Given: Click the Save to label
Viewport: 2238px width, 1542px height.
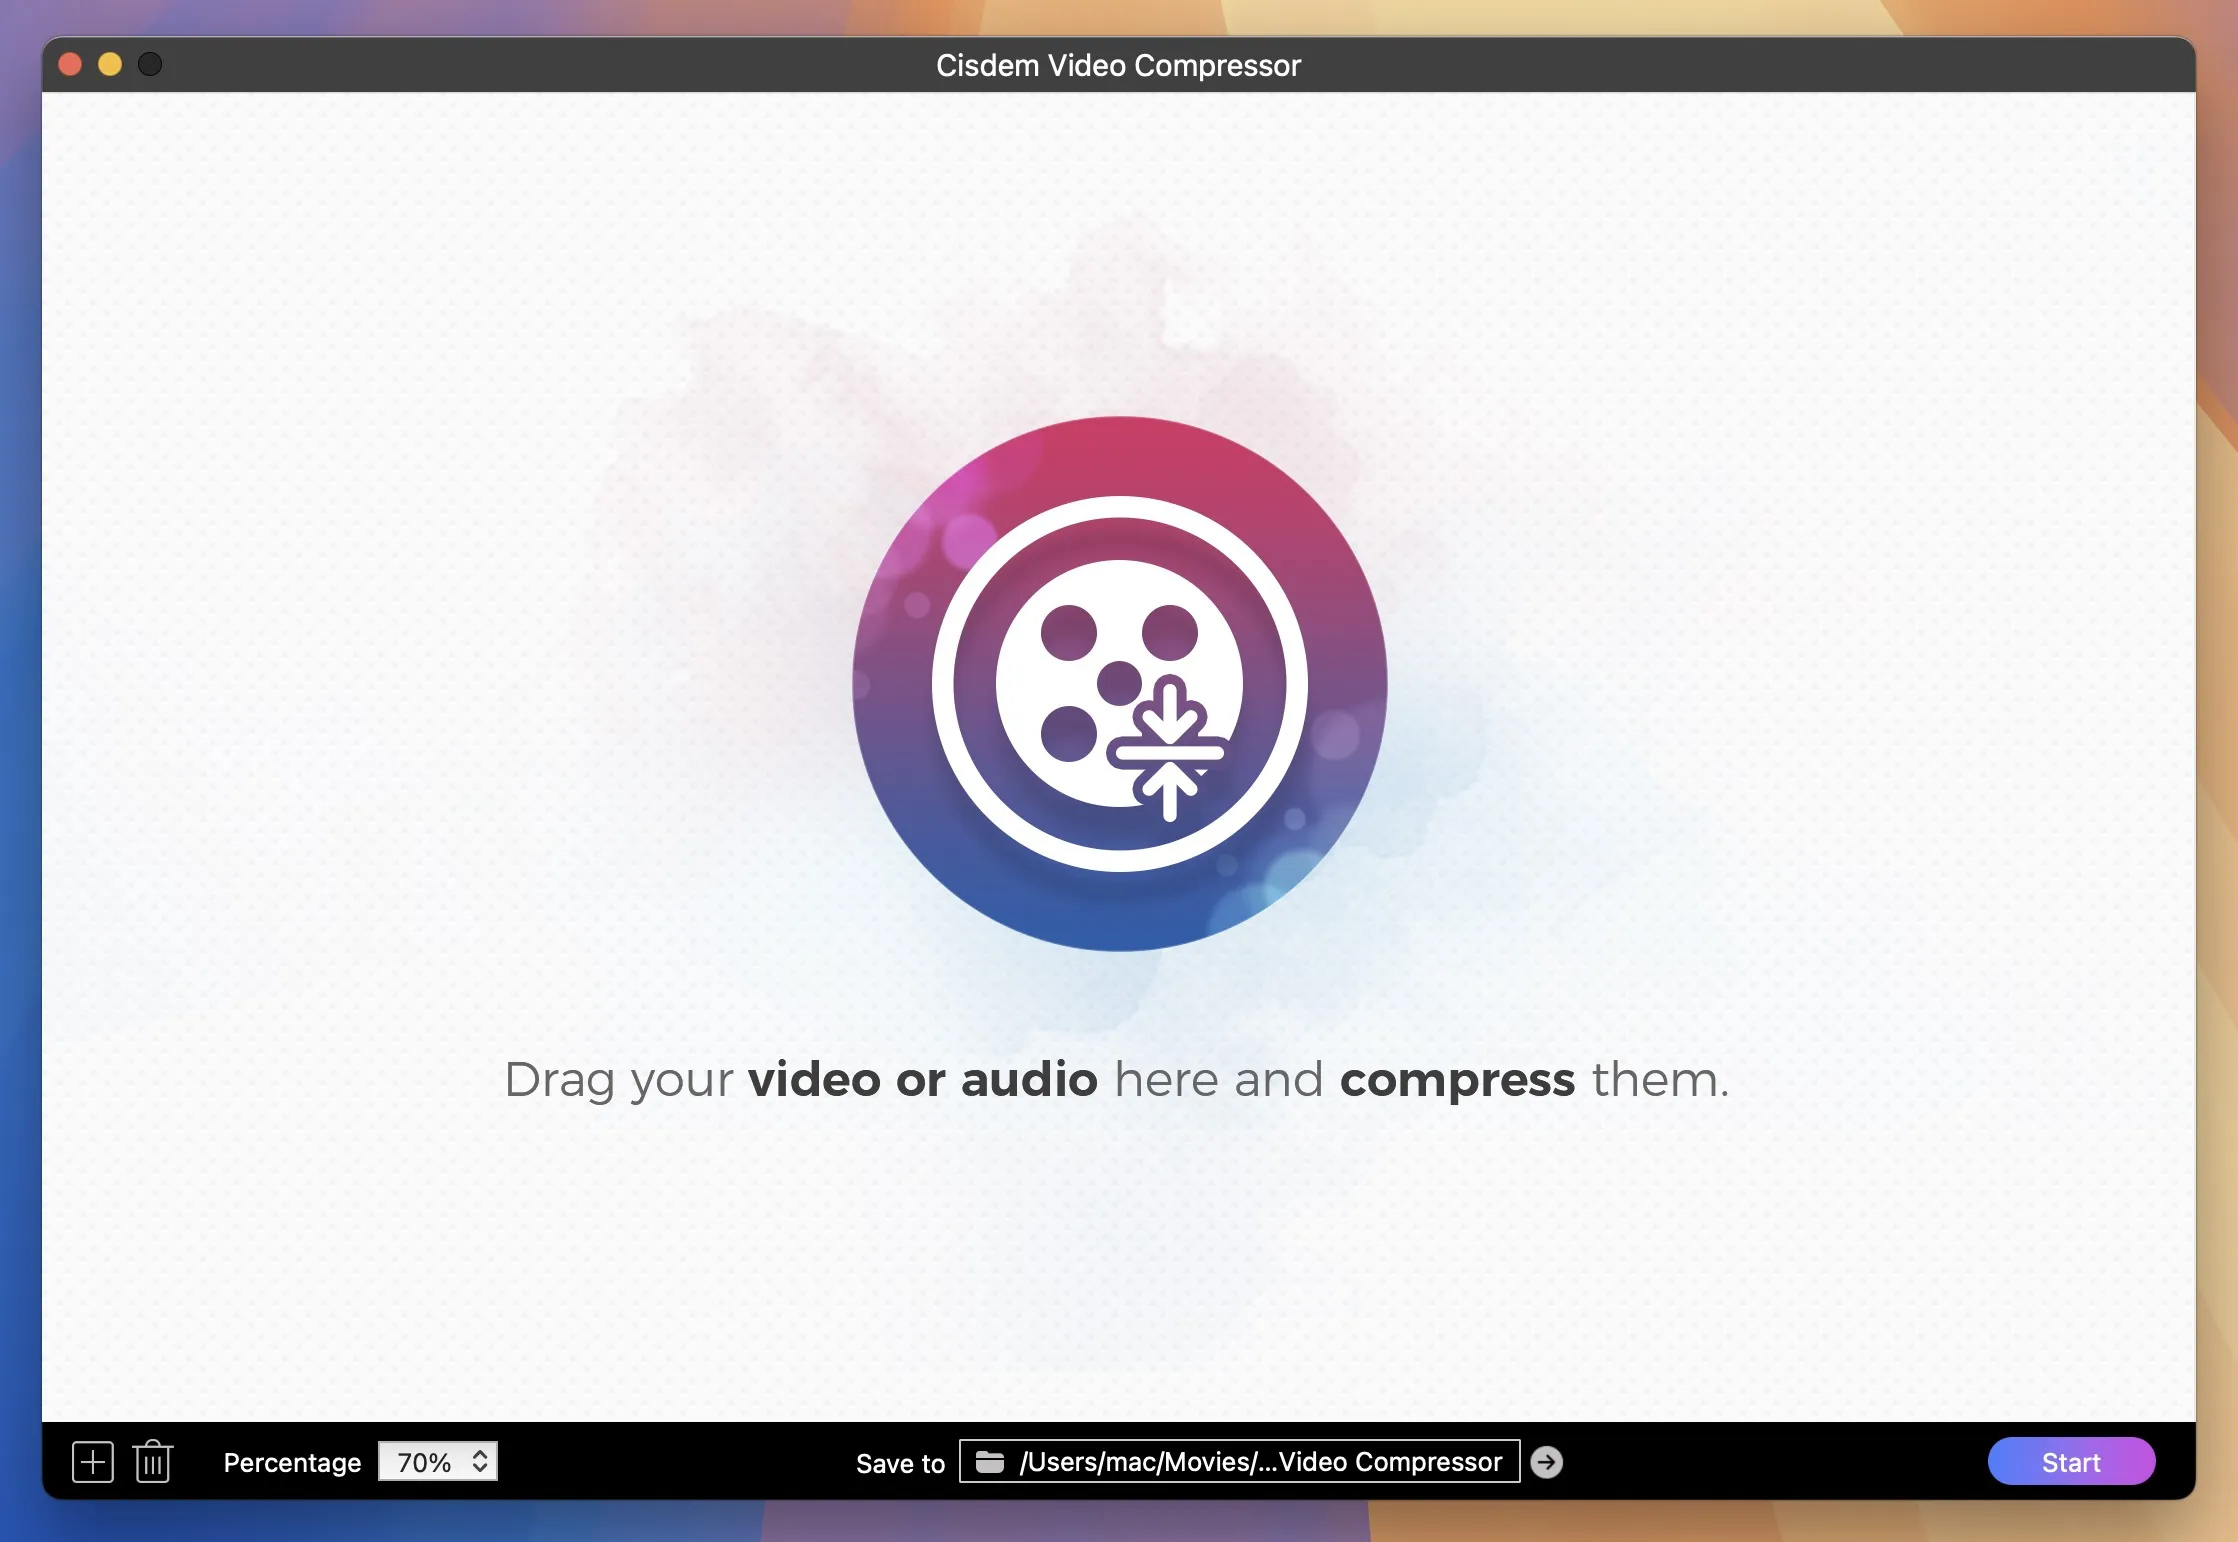Looking at the screenshot, I should (x=900, y=1463).
